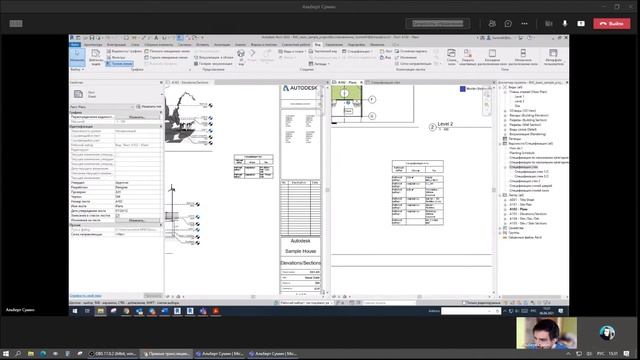
Task: Mute the Teams microphone
Action: (565, 24)
